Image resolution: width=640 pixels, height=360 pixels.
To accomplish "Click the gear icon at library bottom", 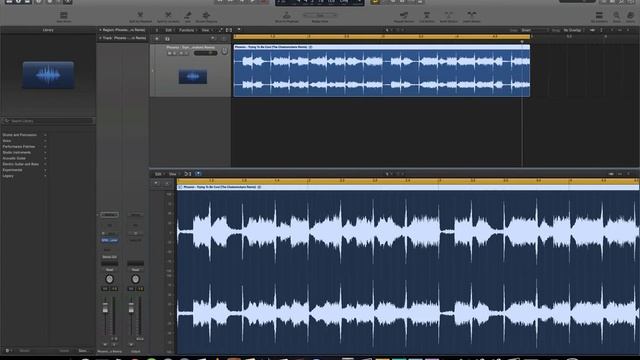I will click(7, 351).
